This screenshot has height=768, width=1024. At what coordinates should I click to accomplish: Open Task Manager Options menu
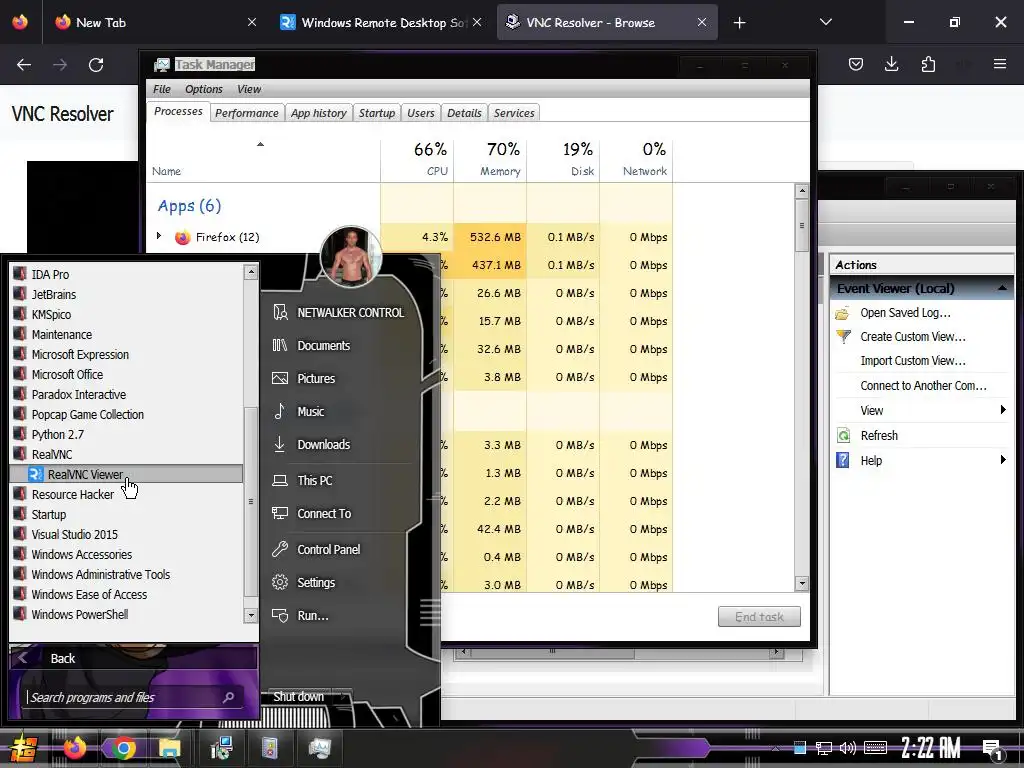[x=204, y=89]
